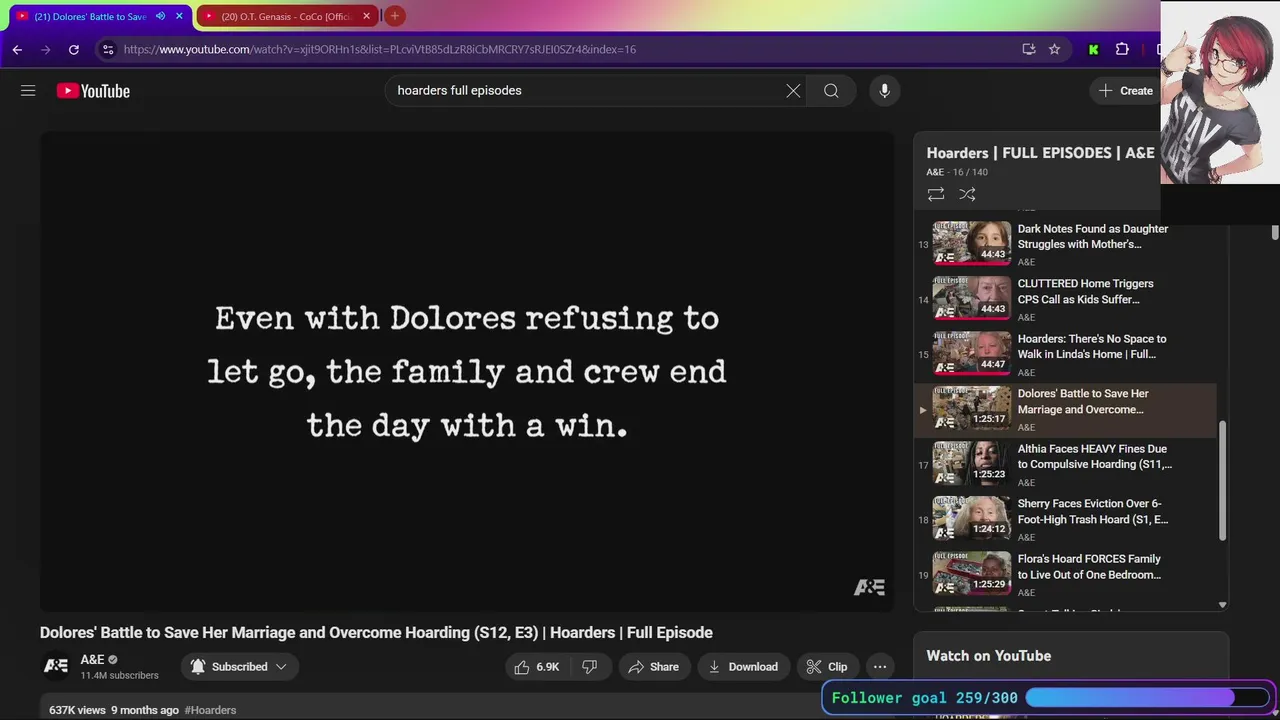Viewport: 1280px width, 720px height.
Task: Open A&E channel link under playlist title
Action: click(x=935, y=172)
